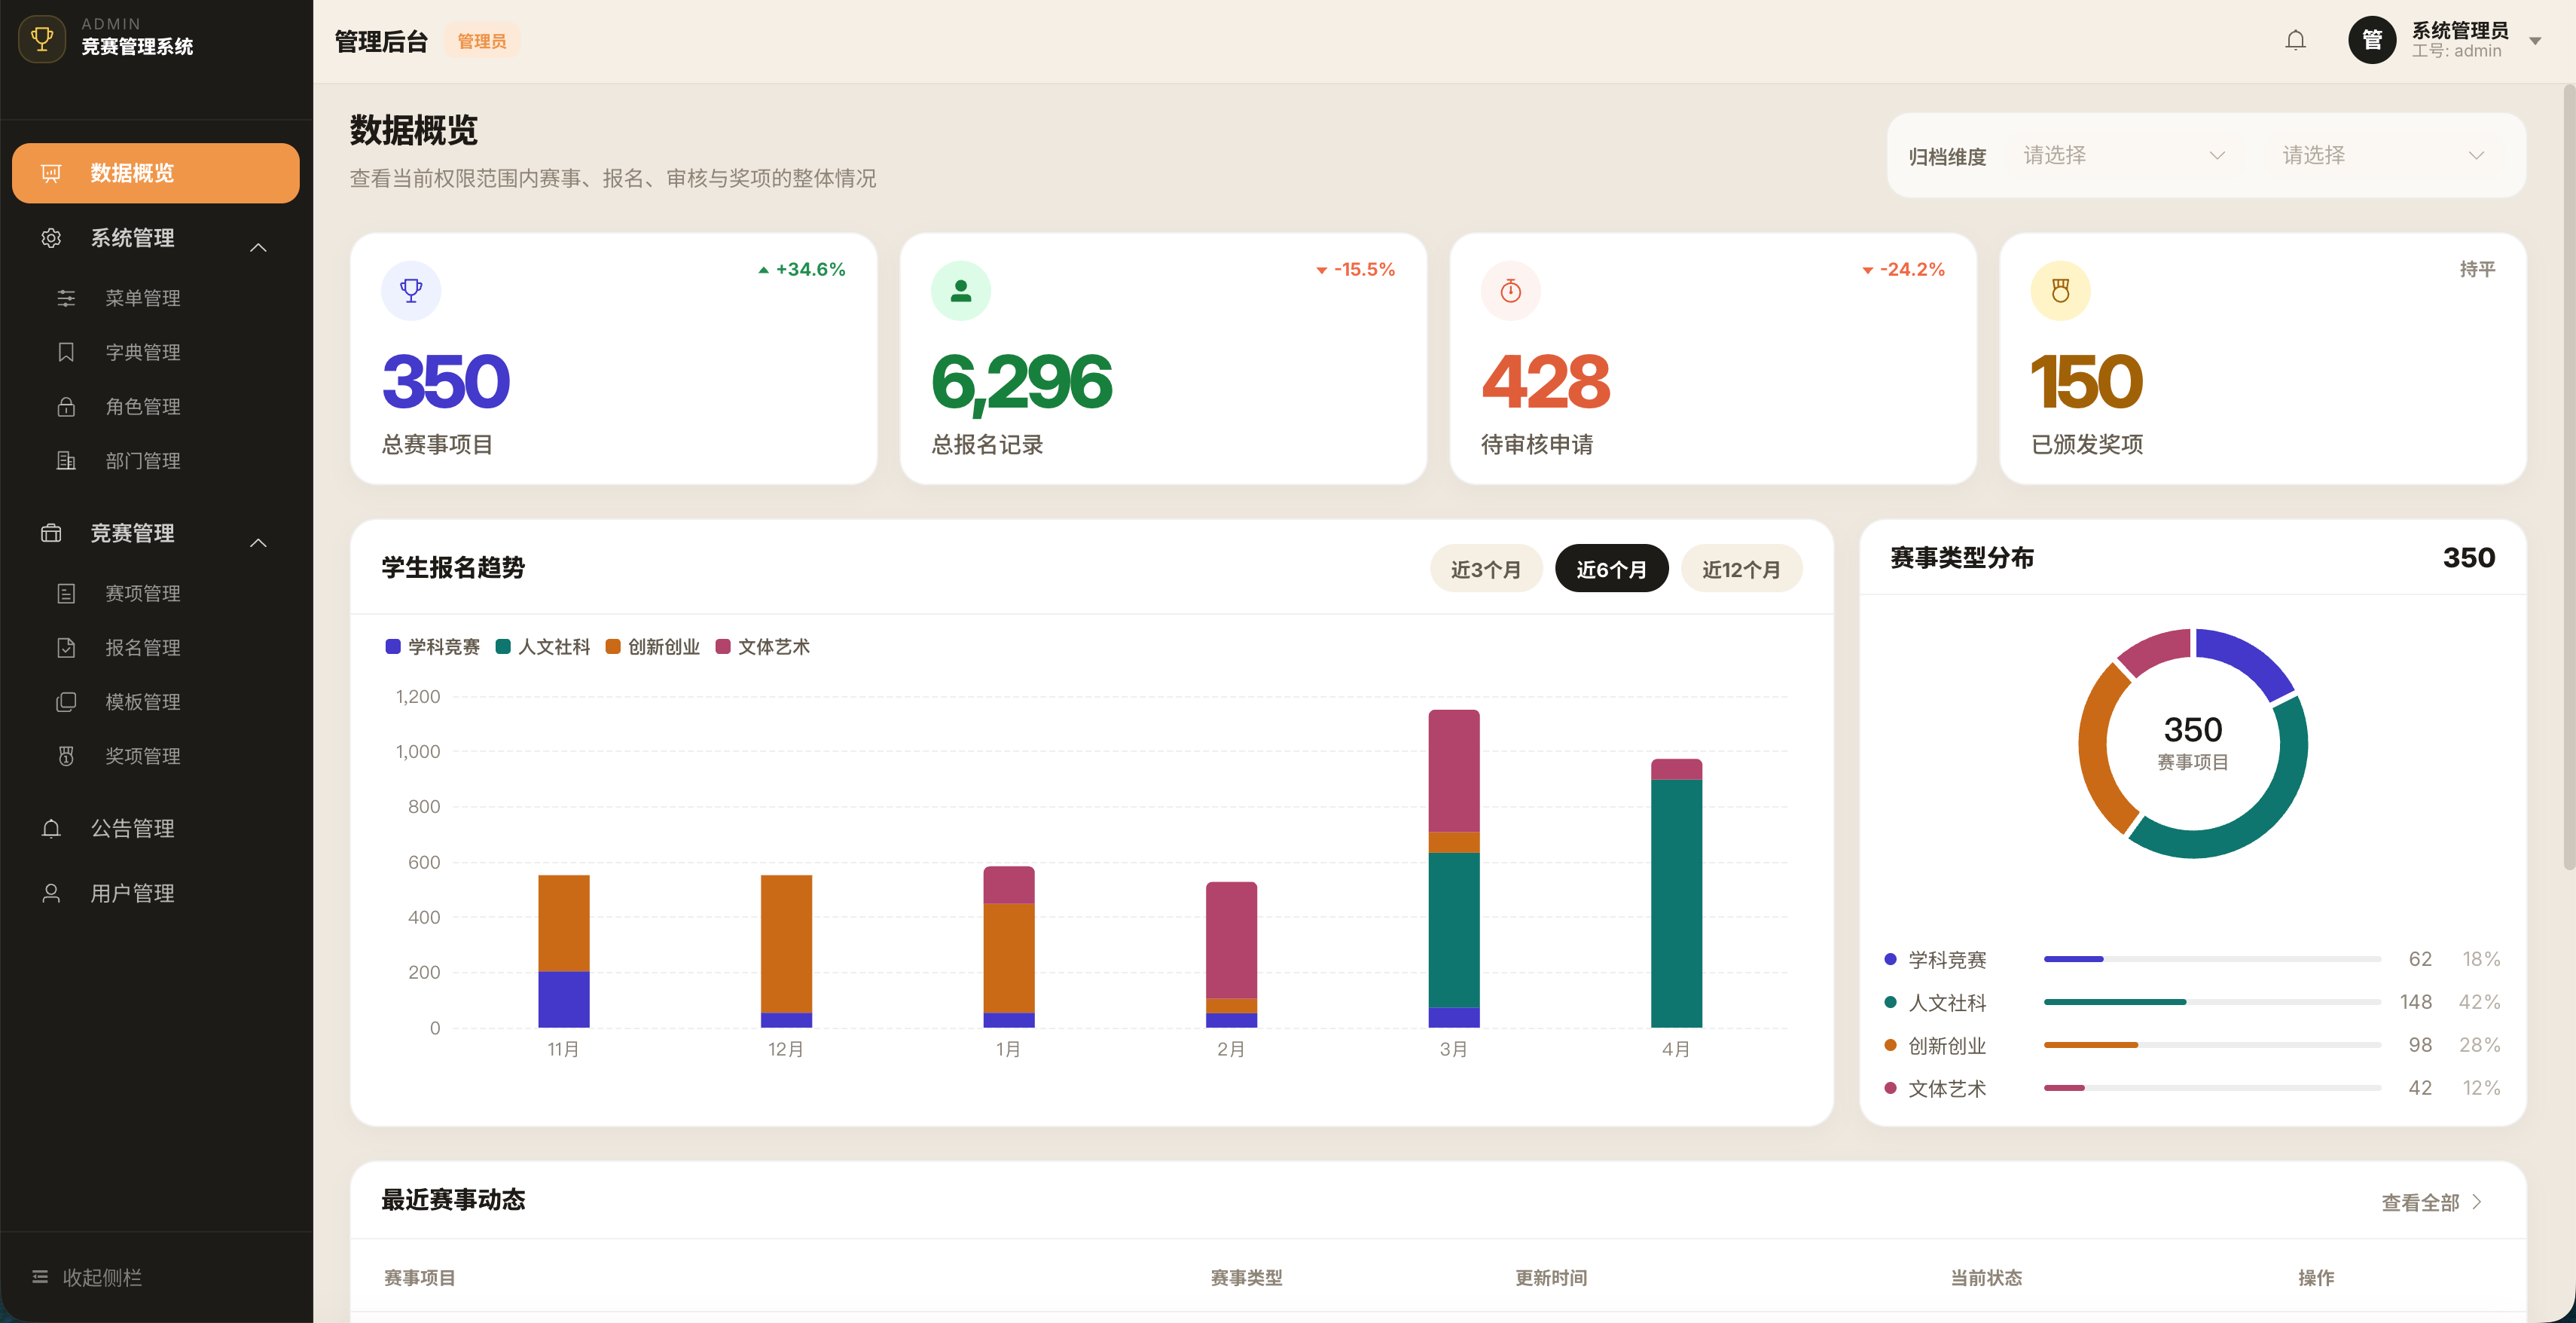Viewport: 2576px width, 1323px height.
Task: Click the 当前状态 column header
Action: (x=1986, y=1277)
